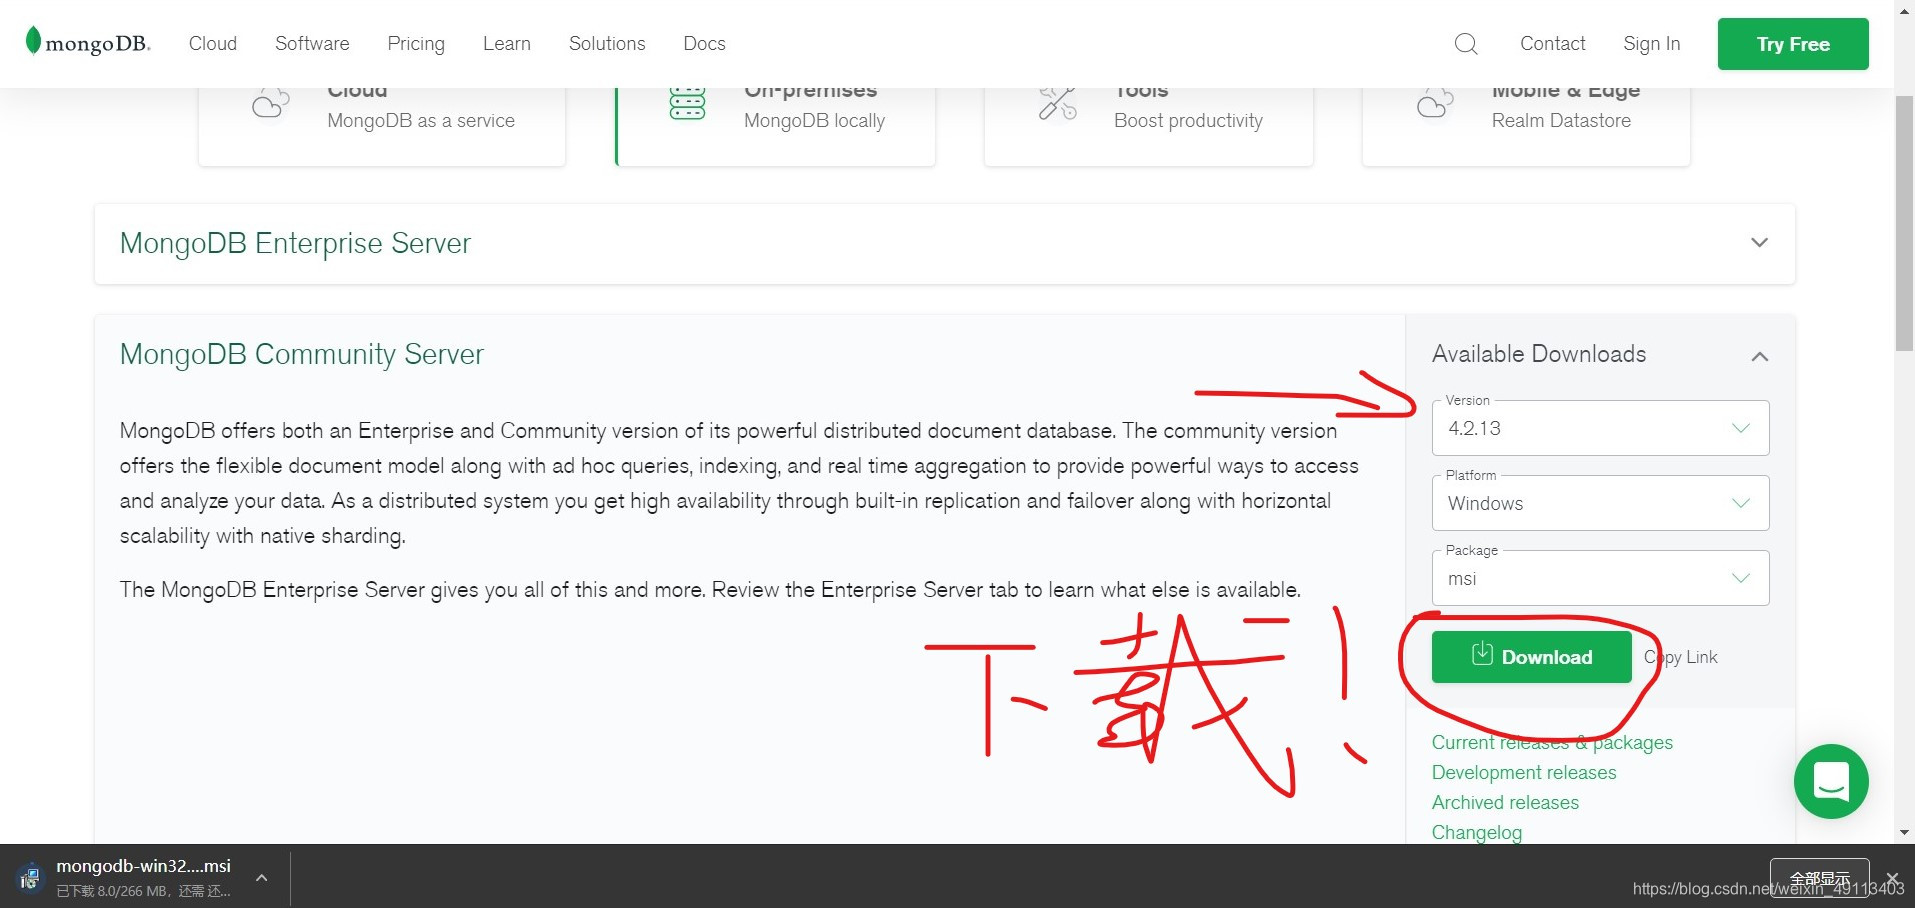Image resolution: width=1915 pixels, height=908 pixels.
Task: Select the Cloud MongoDB as a service tab
Action: coord(382,126)
